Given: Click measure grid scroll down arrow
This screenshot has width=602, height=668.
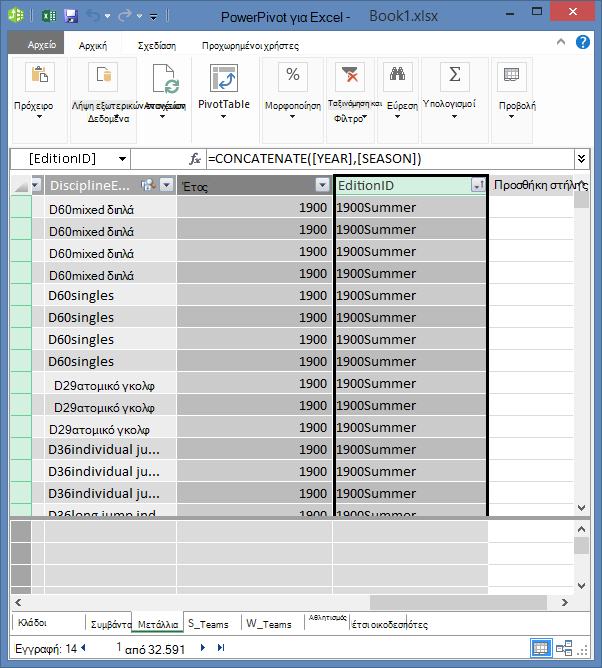Looking at the screenshot, I should coord(582,586).
